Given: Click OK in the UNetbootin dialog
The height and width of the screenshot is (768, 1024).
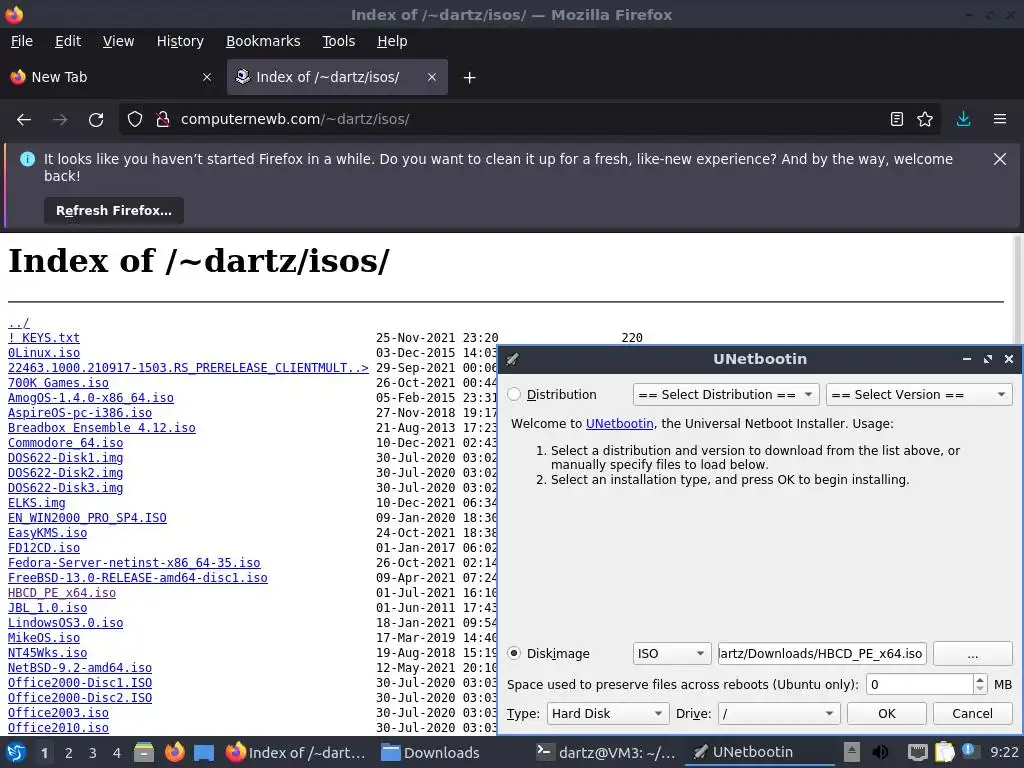Looking at the screenshot, I should [886, 714].
